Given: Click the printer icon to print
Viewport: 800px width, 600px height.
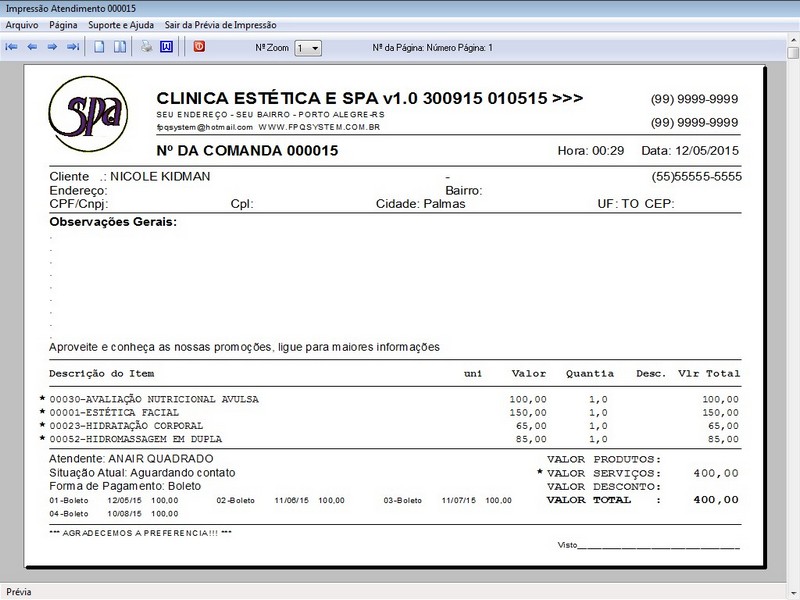Looking at the screenshot, I should [146, 47].
